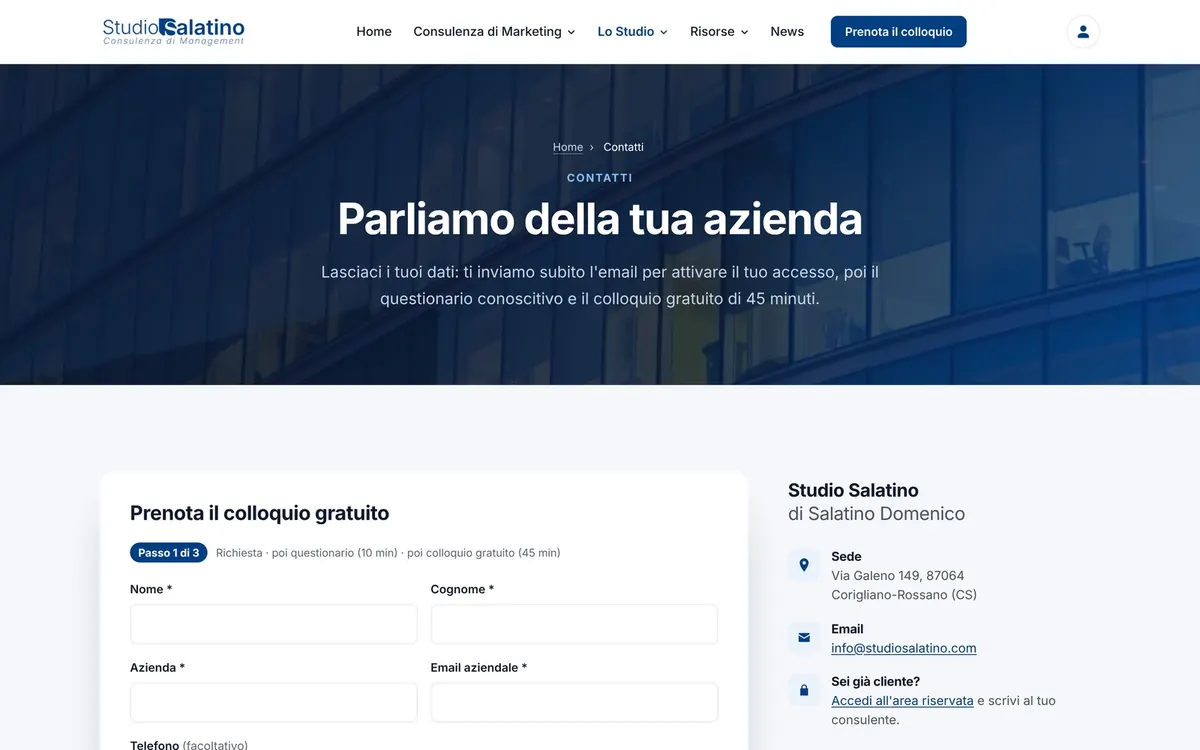Focus the Nome input field

[273, 624]
